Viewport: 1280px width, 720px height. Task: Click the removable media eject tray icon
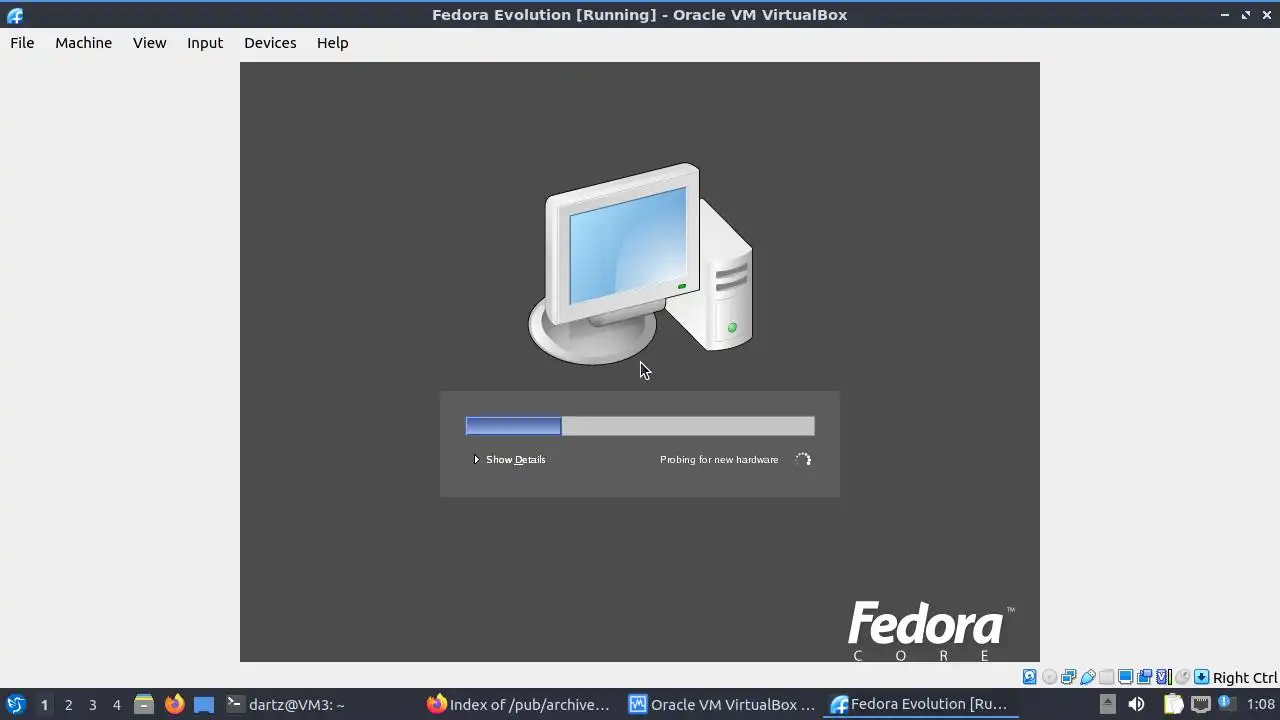(x=1107, y=704)
